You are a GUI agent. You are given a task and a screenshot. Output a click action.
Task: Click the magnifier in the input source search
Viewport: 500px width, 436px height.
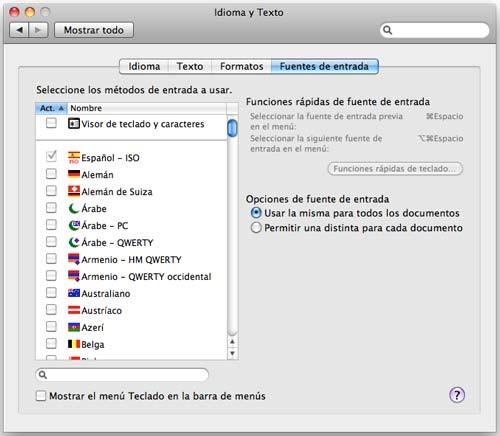coord(43,375)
